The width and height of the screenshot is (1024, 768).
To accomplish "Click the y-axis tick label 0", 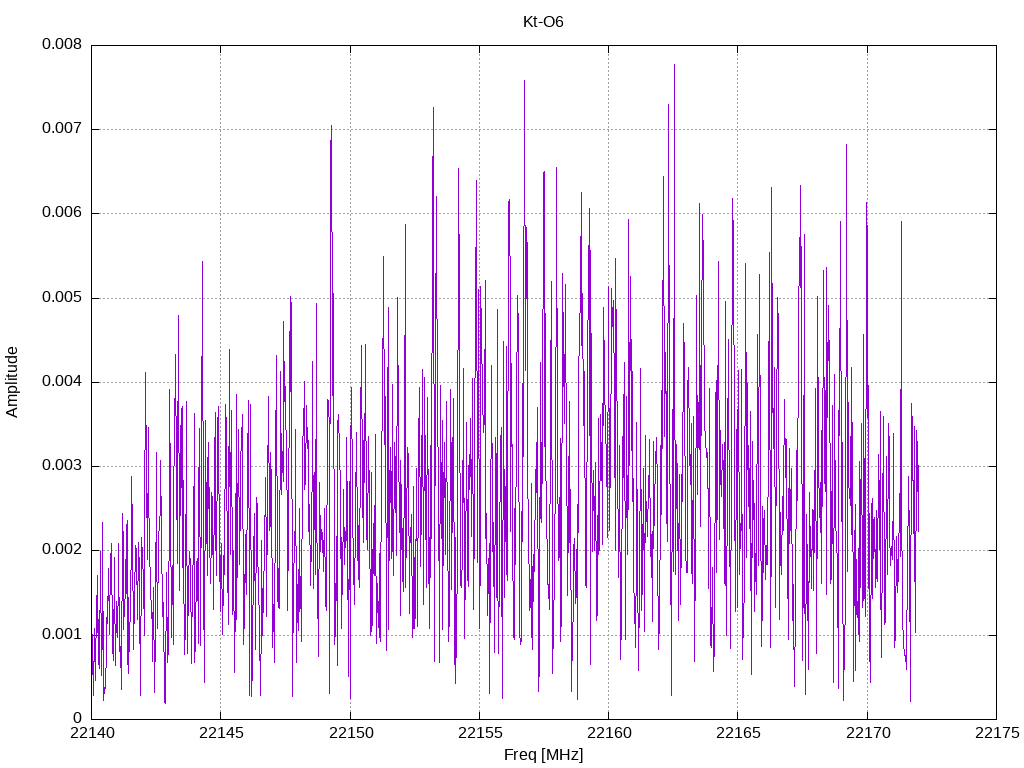I will pos(78,718).
